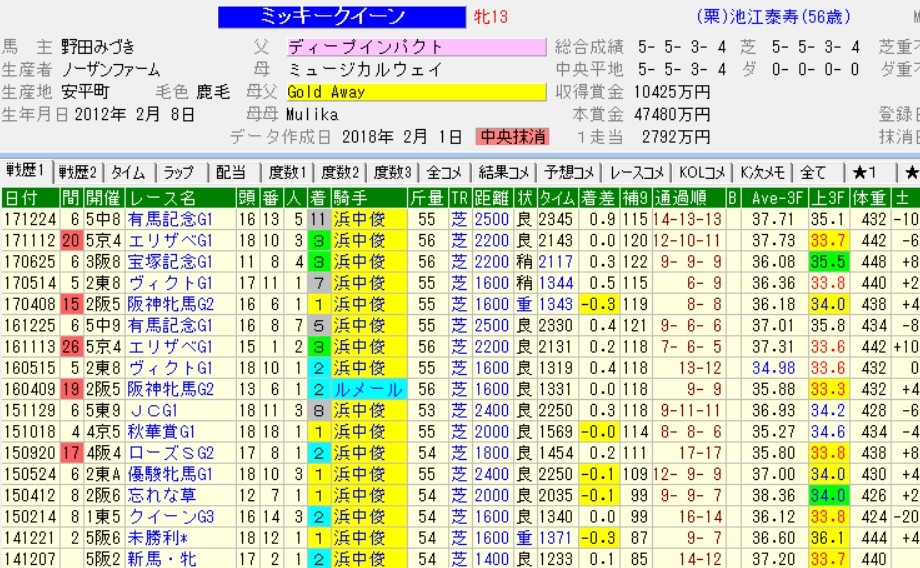Select the ラップ tab
Screen dimensions: 920x568
[180, 172]
